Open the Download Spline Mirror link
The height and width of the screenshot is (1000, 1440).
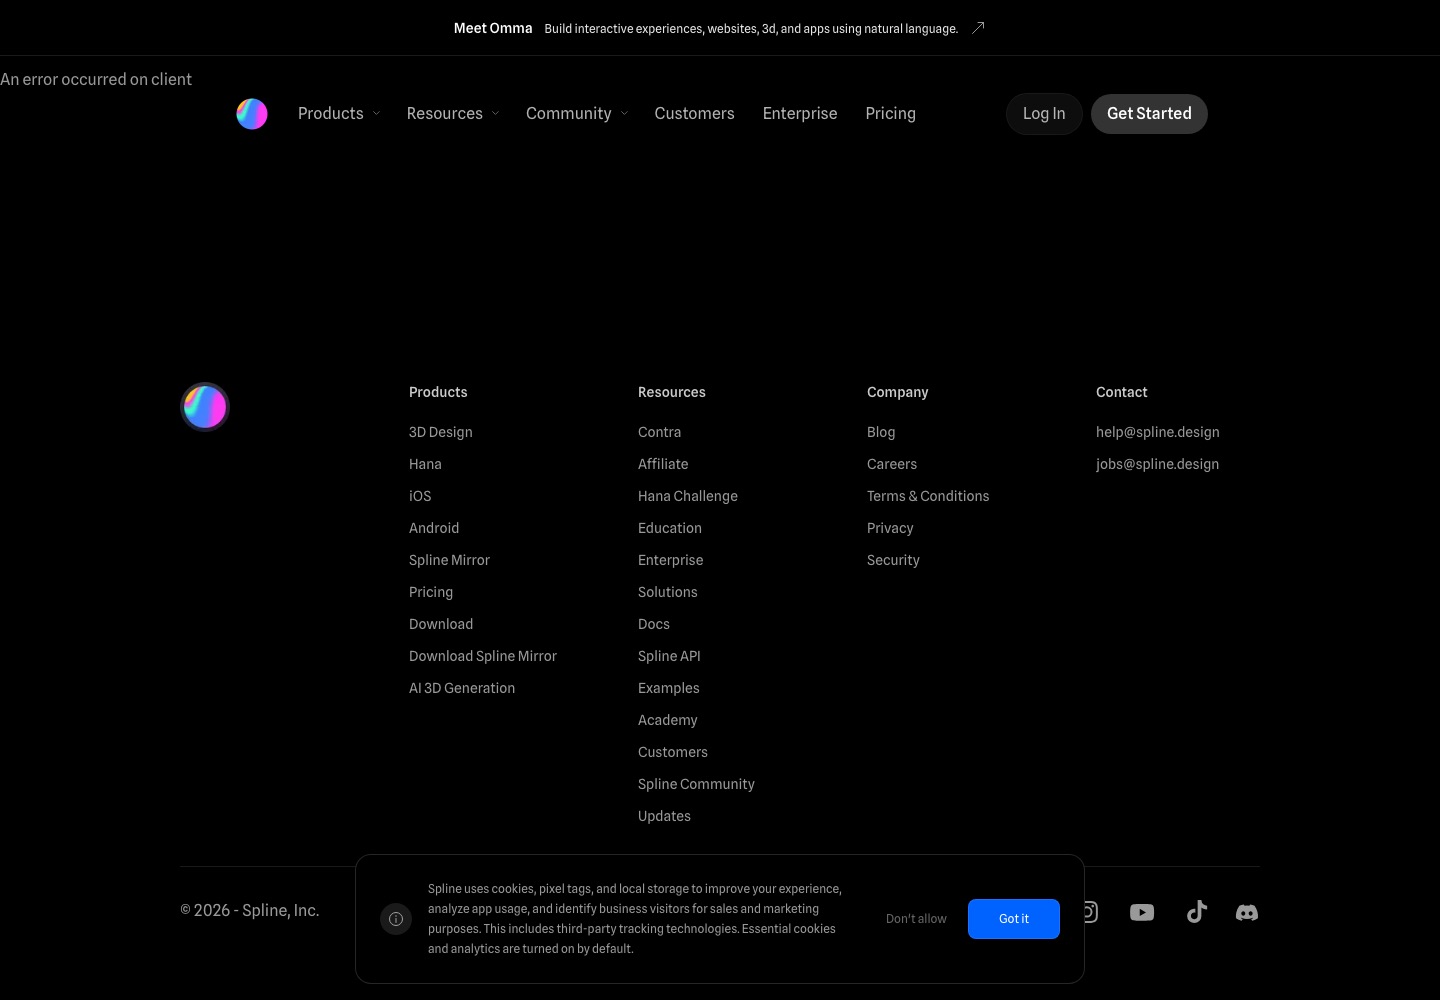click(x=483, y=656)
